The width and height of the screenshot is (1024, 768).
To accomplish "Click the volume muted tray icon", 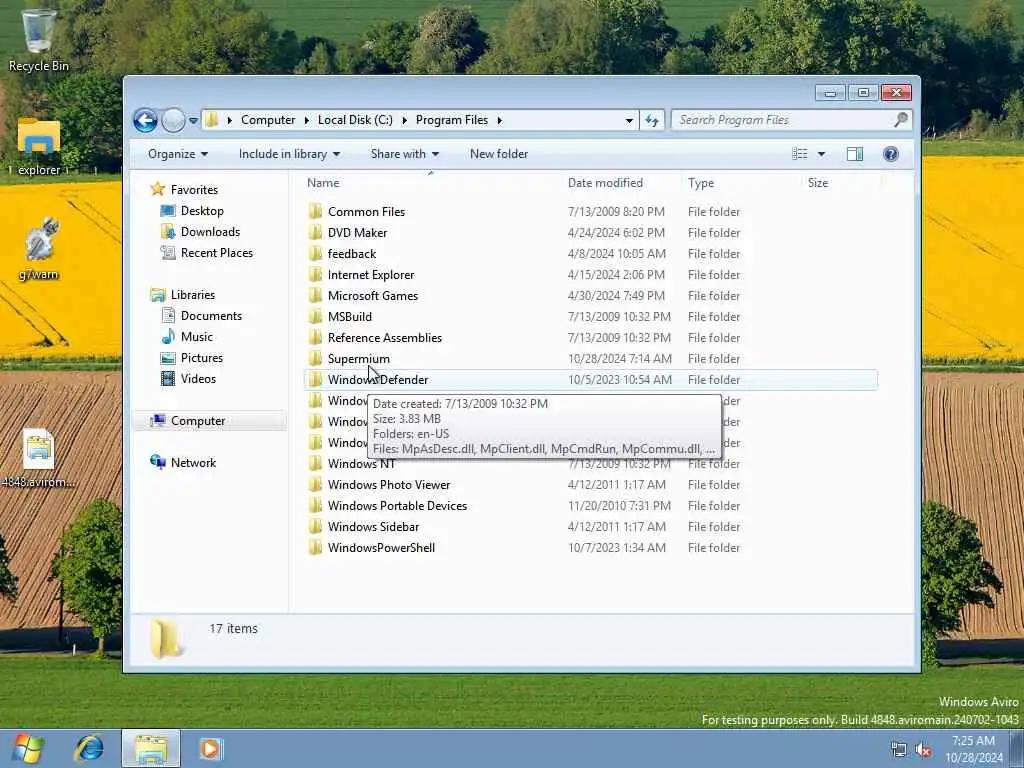I will coord(923,750).
